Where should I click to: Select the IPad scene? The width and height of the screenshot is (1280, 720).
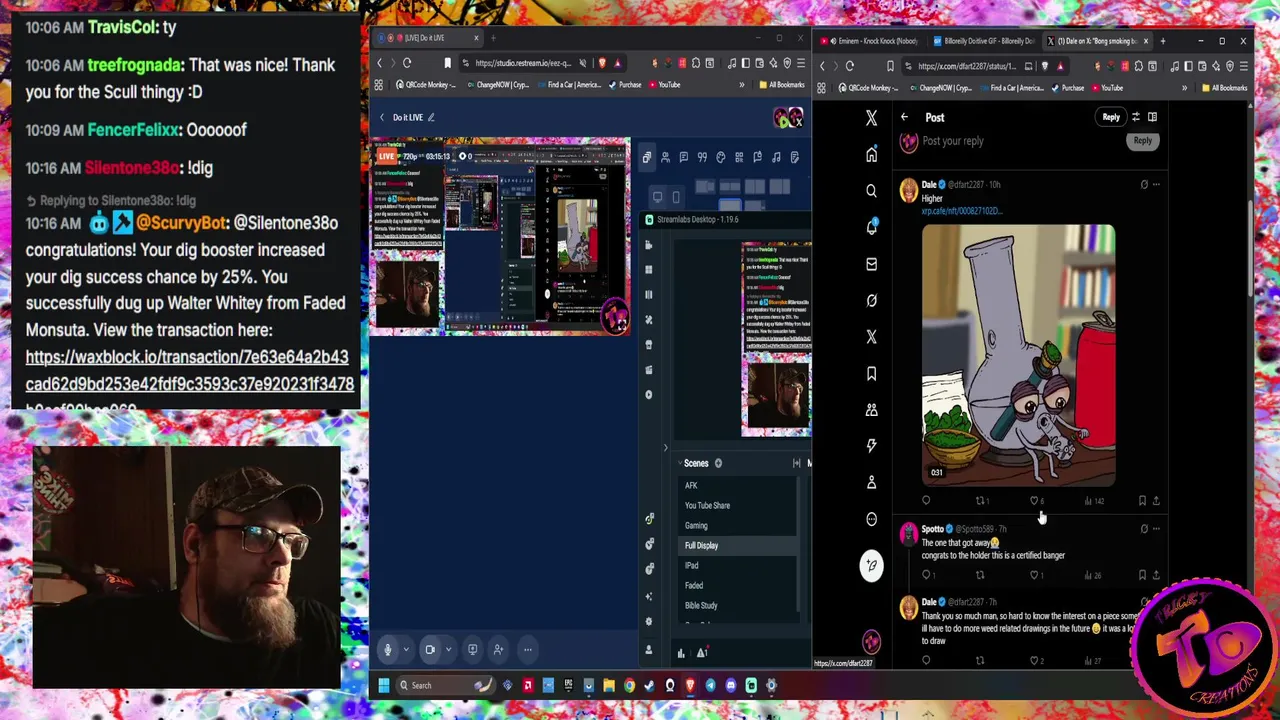click(691, 565)
